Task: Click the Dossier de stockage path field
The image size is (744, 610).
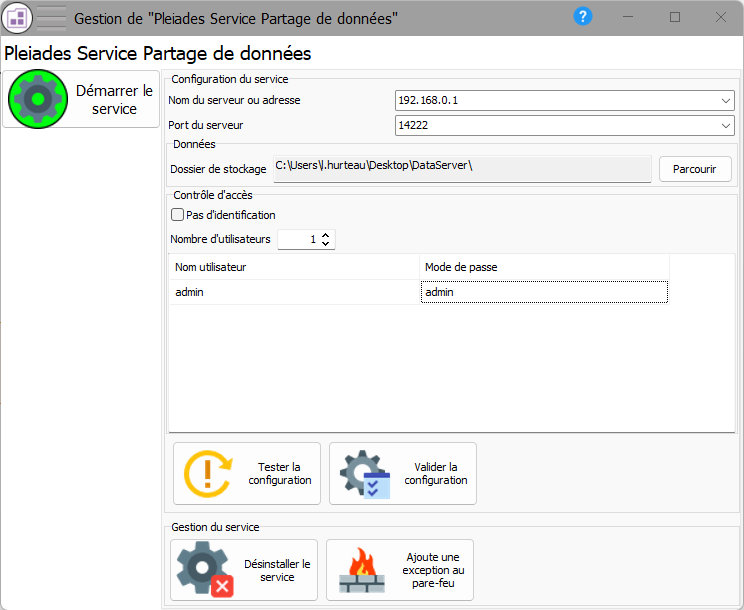Action: tap(462, 169)
